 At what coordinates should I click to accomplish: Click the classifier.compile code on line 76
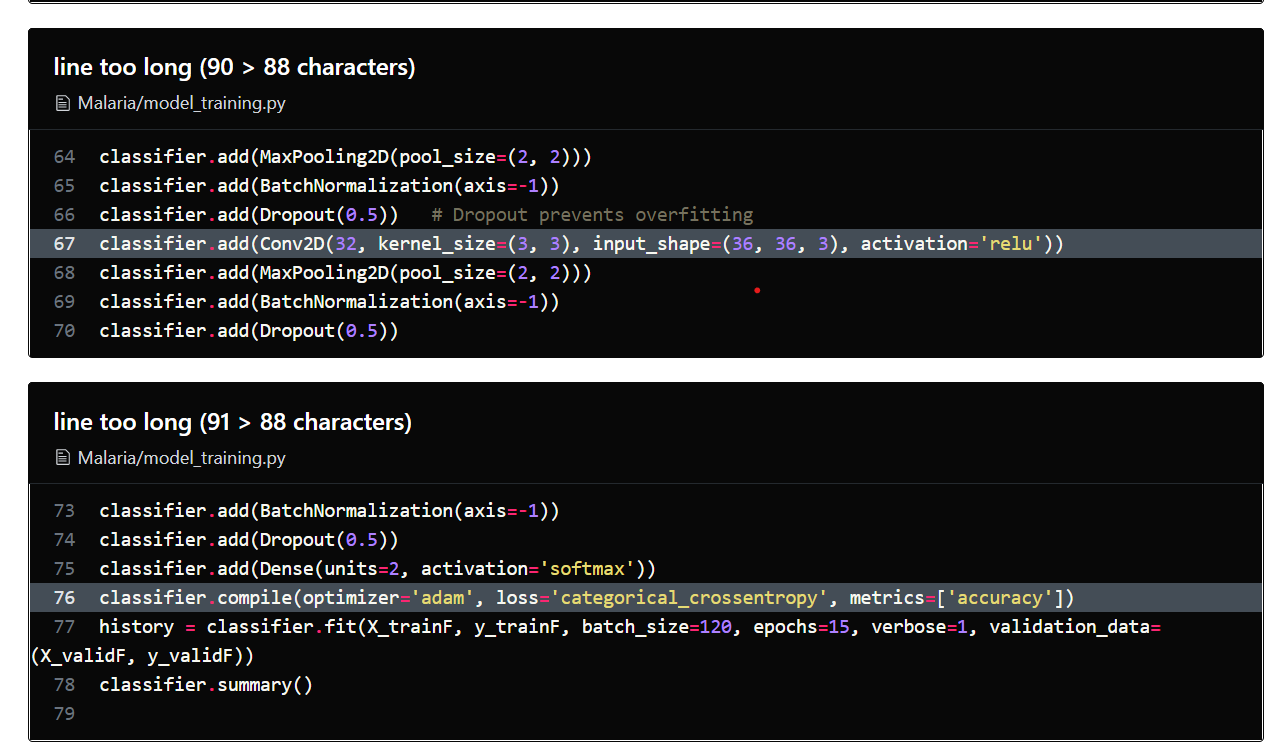(x=587, y=598)
